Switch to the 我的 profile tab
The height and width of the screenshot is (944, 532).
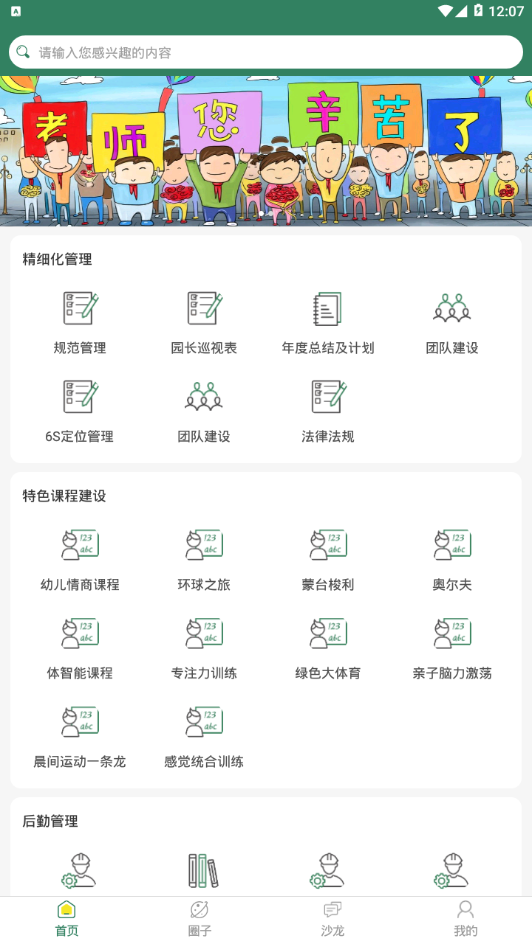click(x=465, y=919)
